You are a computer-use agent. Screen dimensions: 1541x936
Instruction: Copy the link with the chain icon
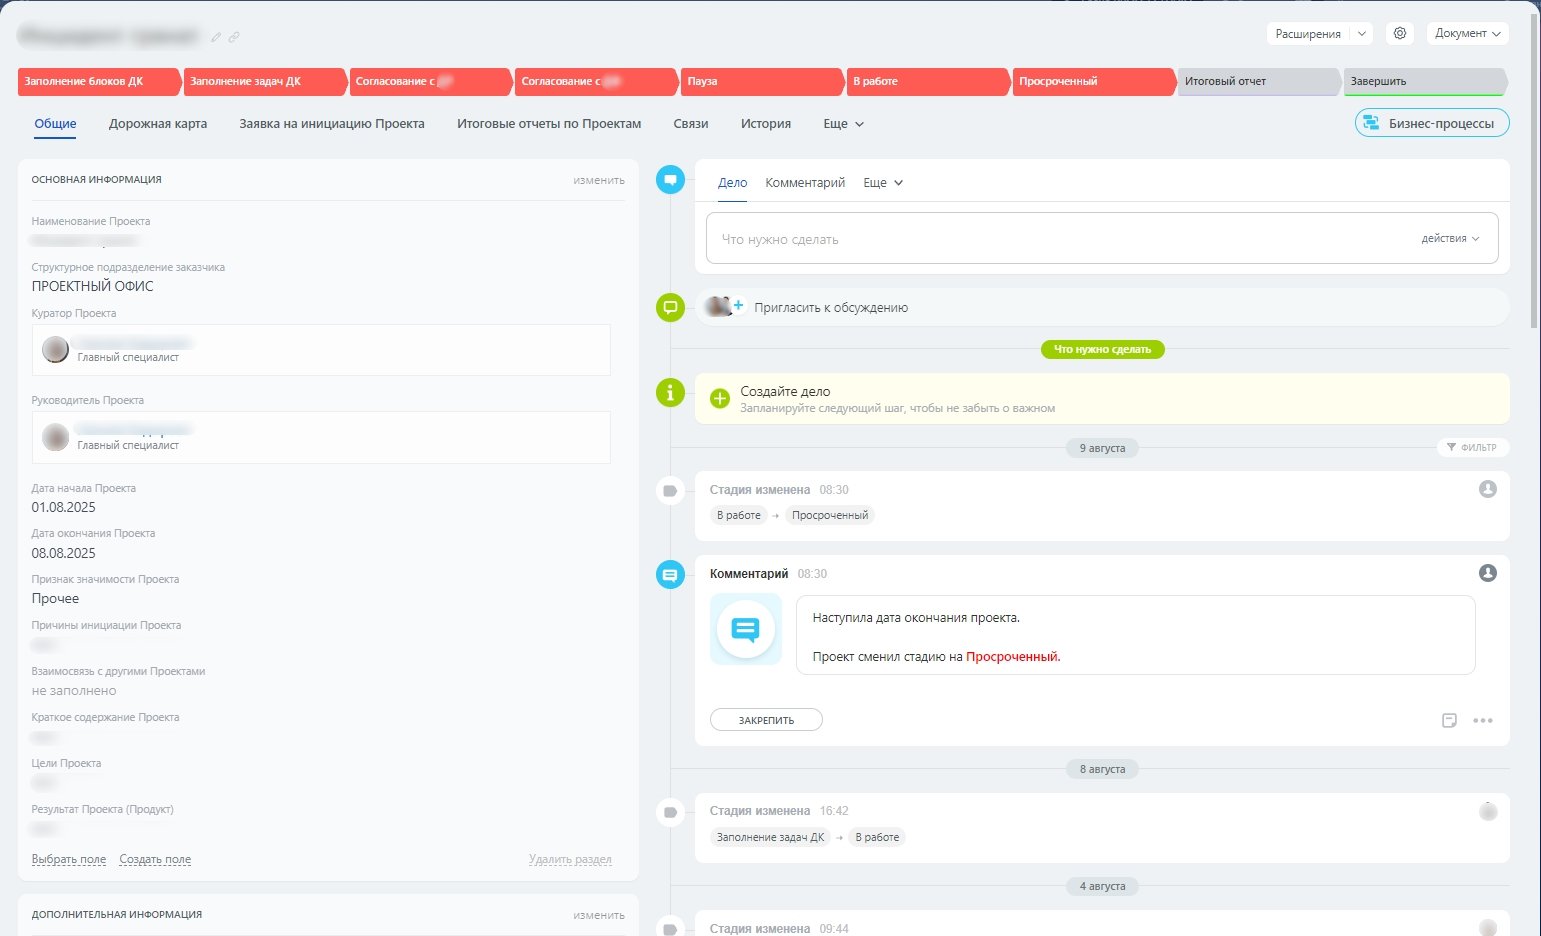[234, 37]
